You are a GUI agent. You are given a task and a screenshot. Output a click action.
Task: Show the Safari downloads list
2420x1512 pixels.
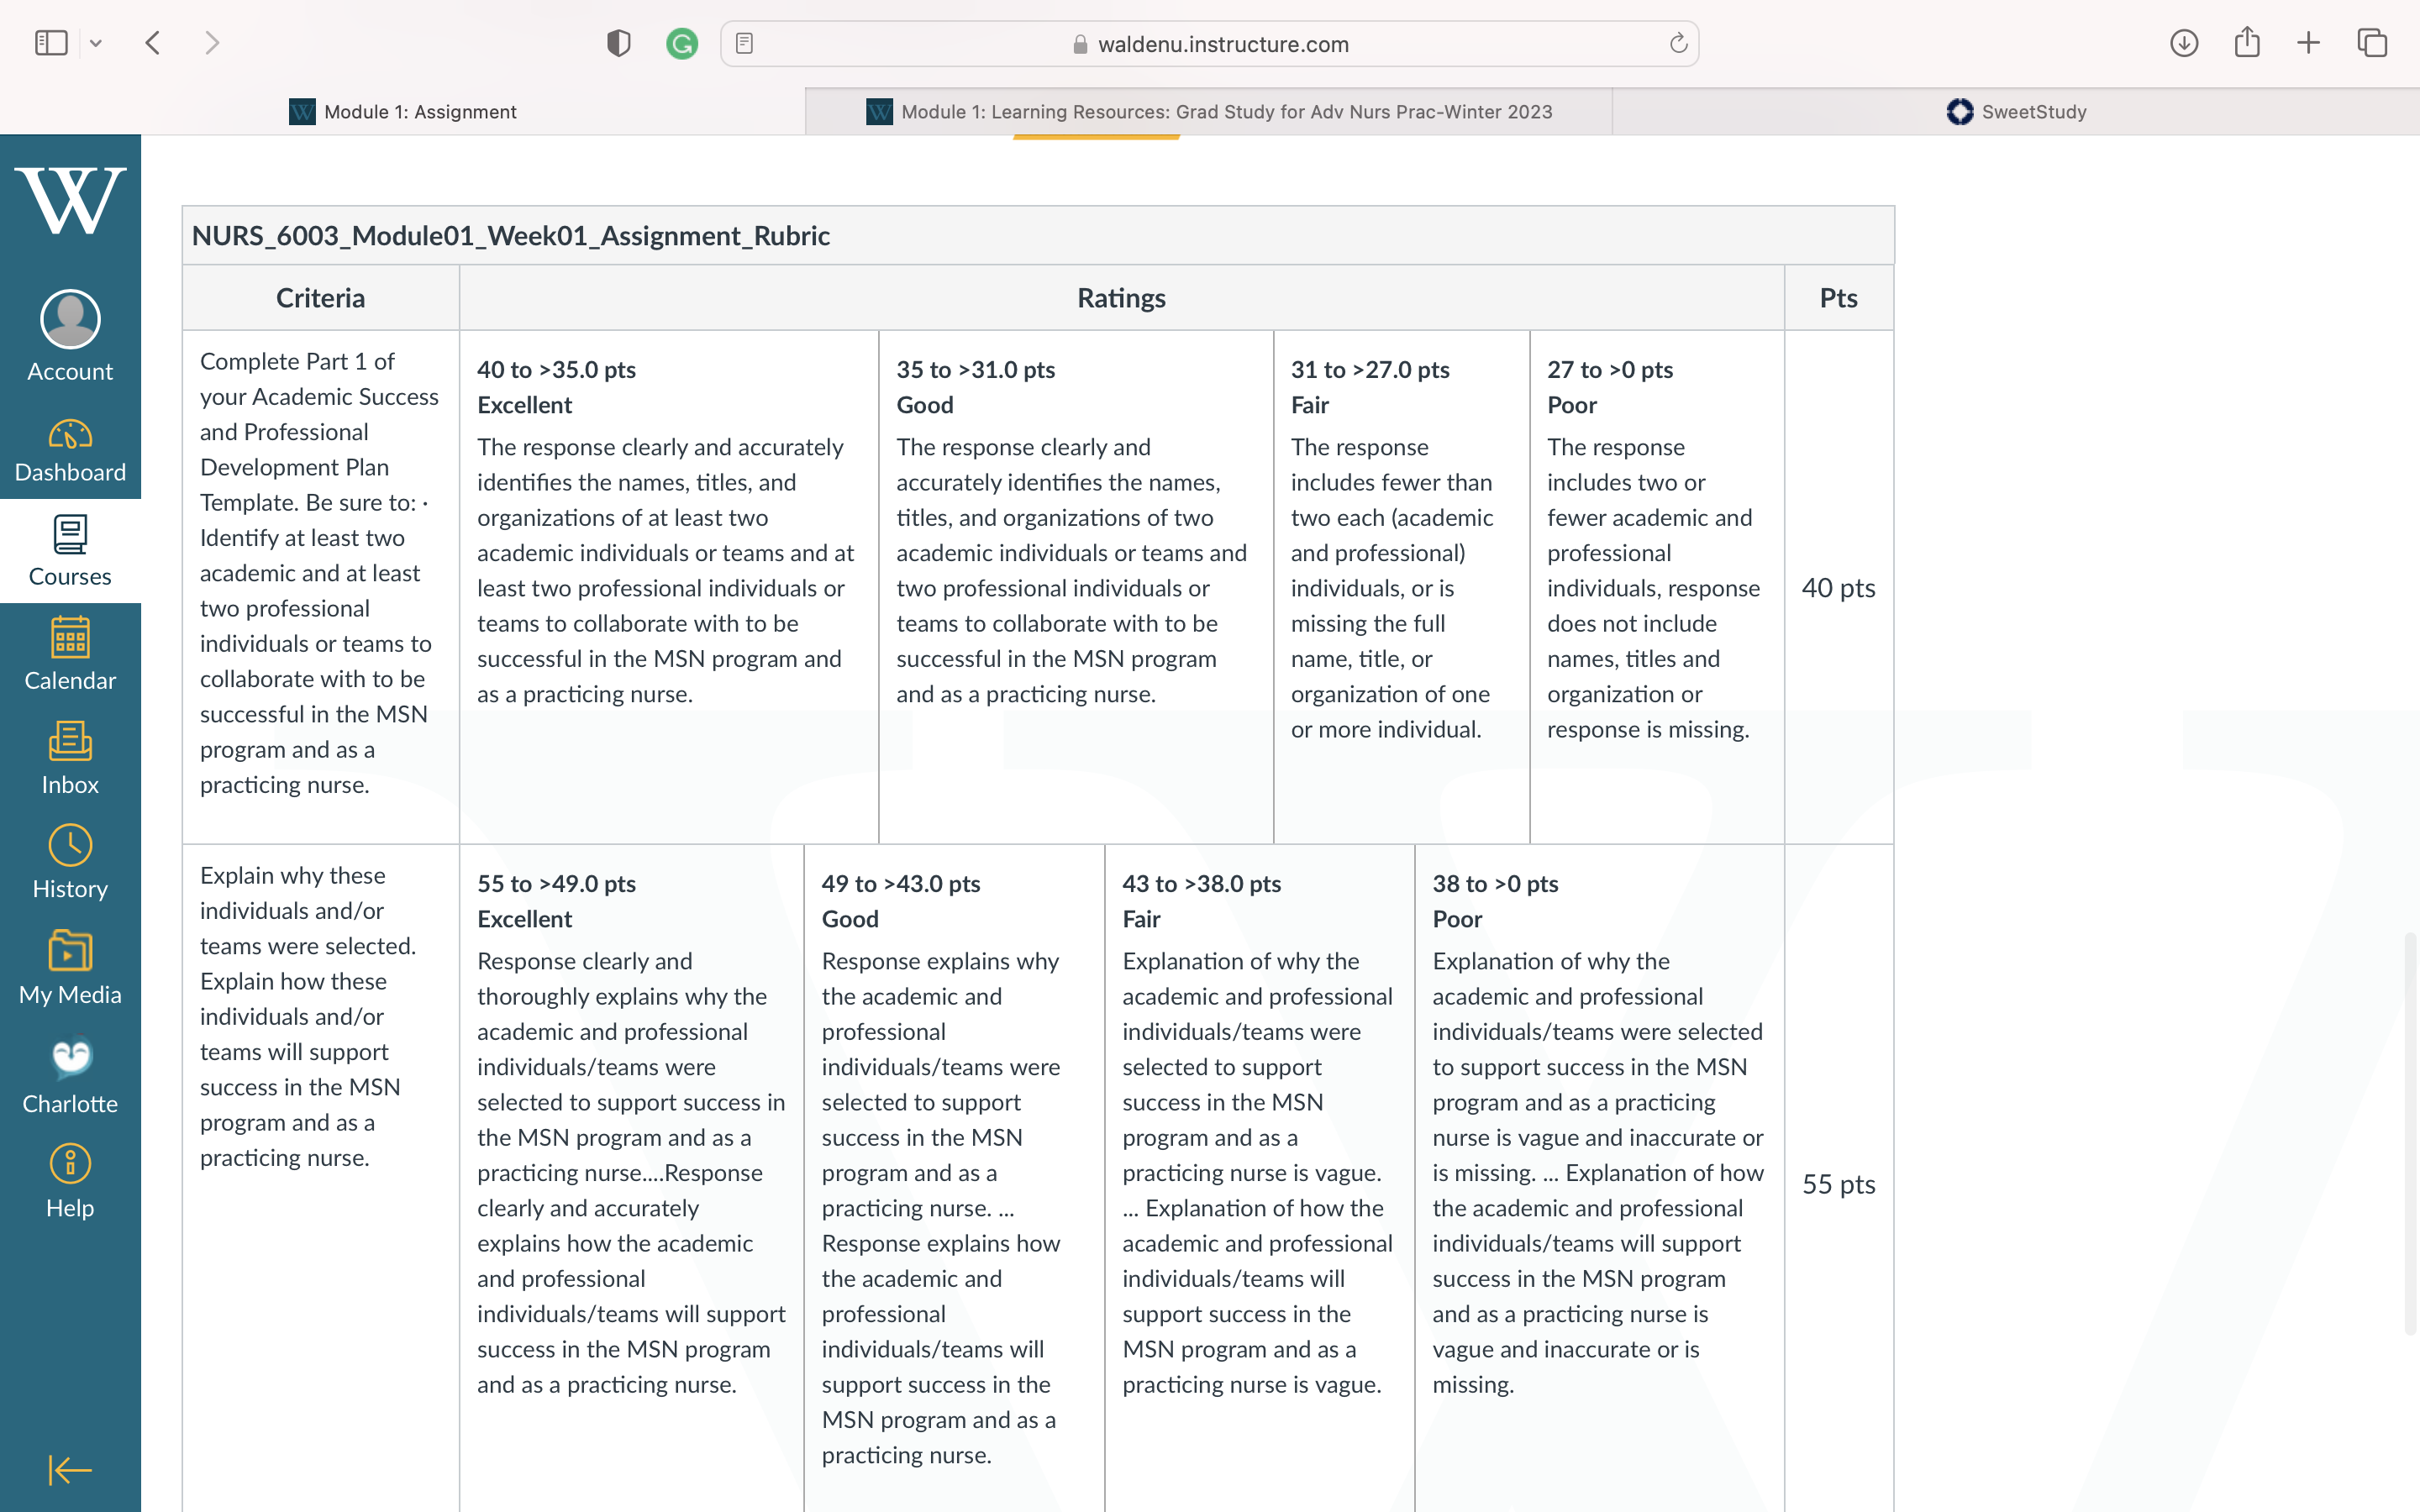(2184, 43)
